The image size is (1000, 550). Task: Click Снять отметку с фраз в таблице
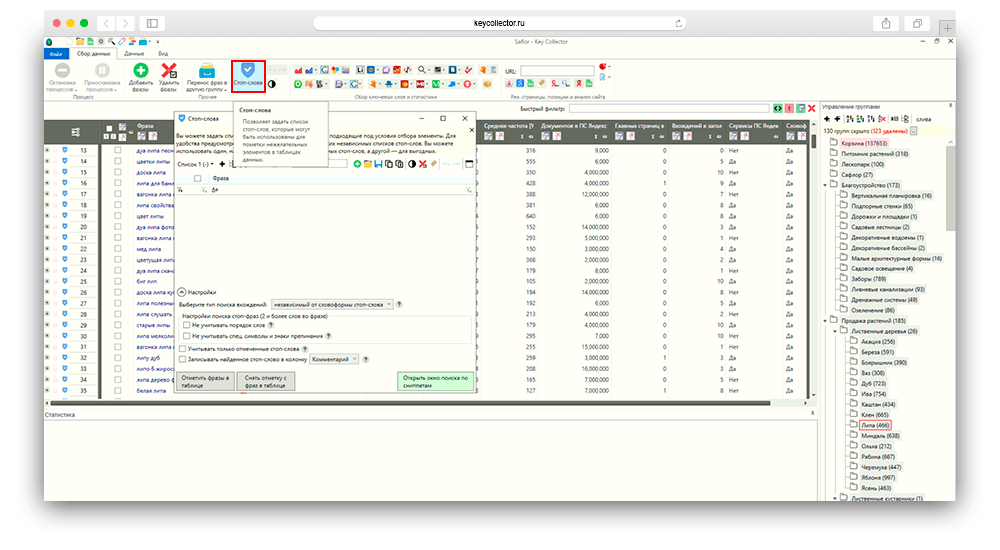coord(265,382)
